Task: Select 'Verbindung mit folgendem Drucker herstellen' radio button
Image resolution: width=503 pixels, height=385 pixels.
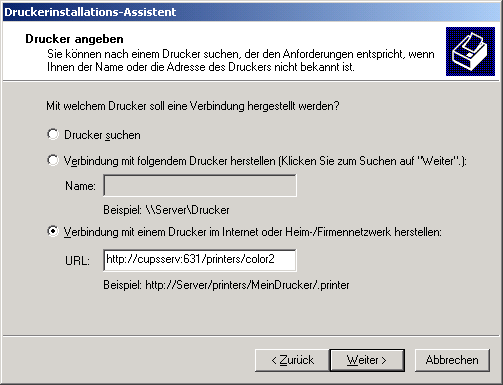Action: 53,160
